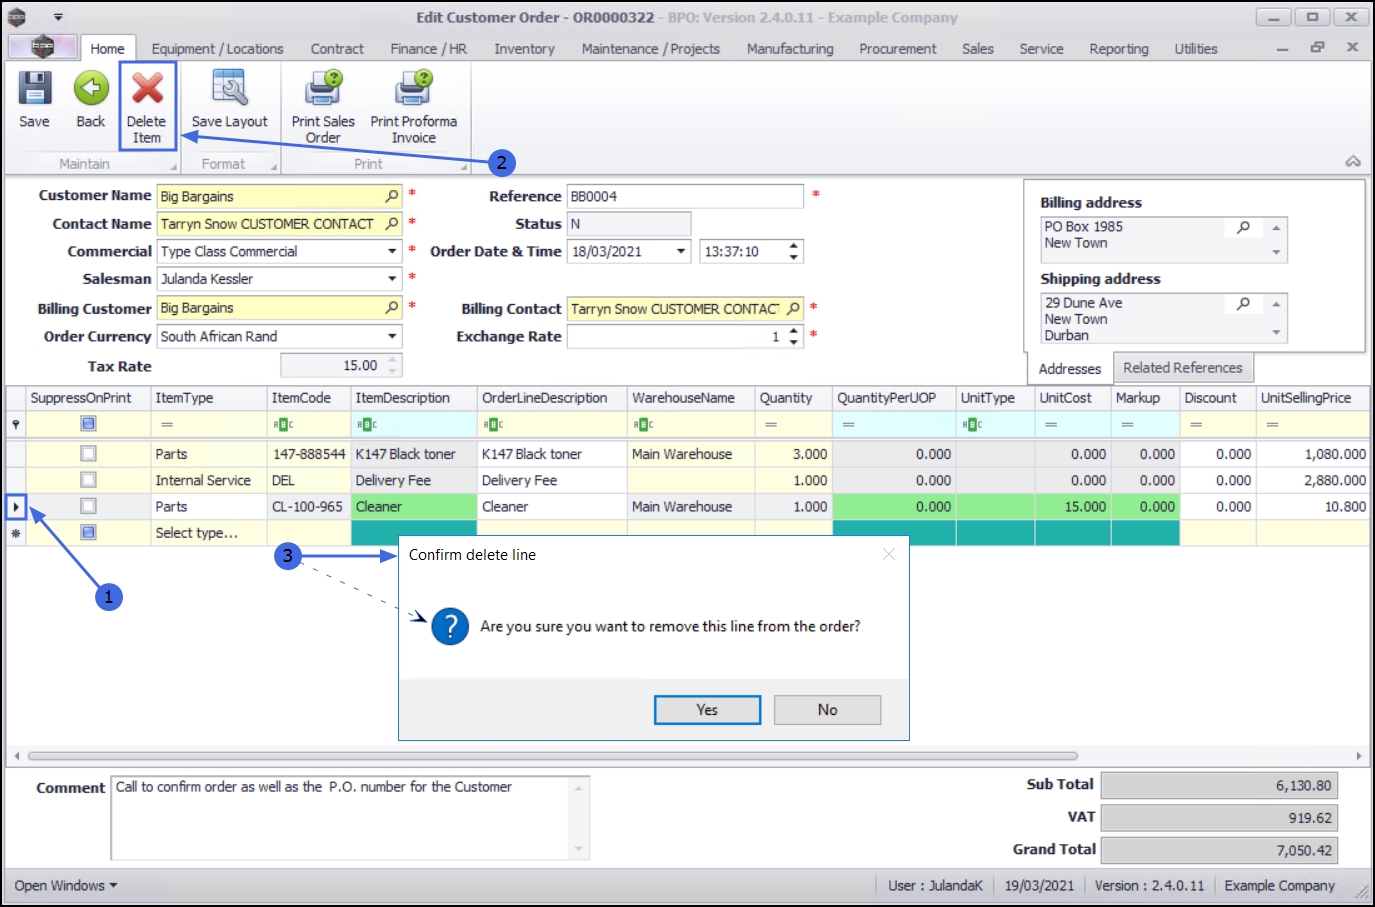Open the Utilities ribbon tab

click(x=1196, y=49)
